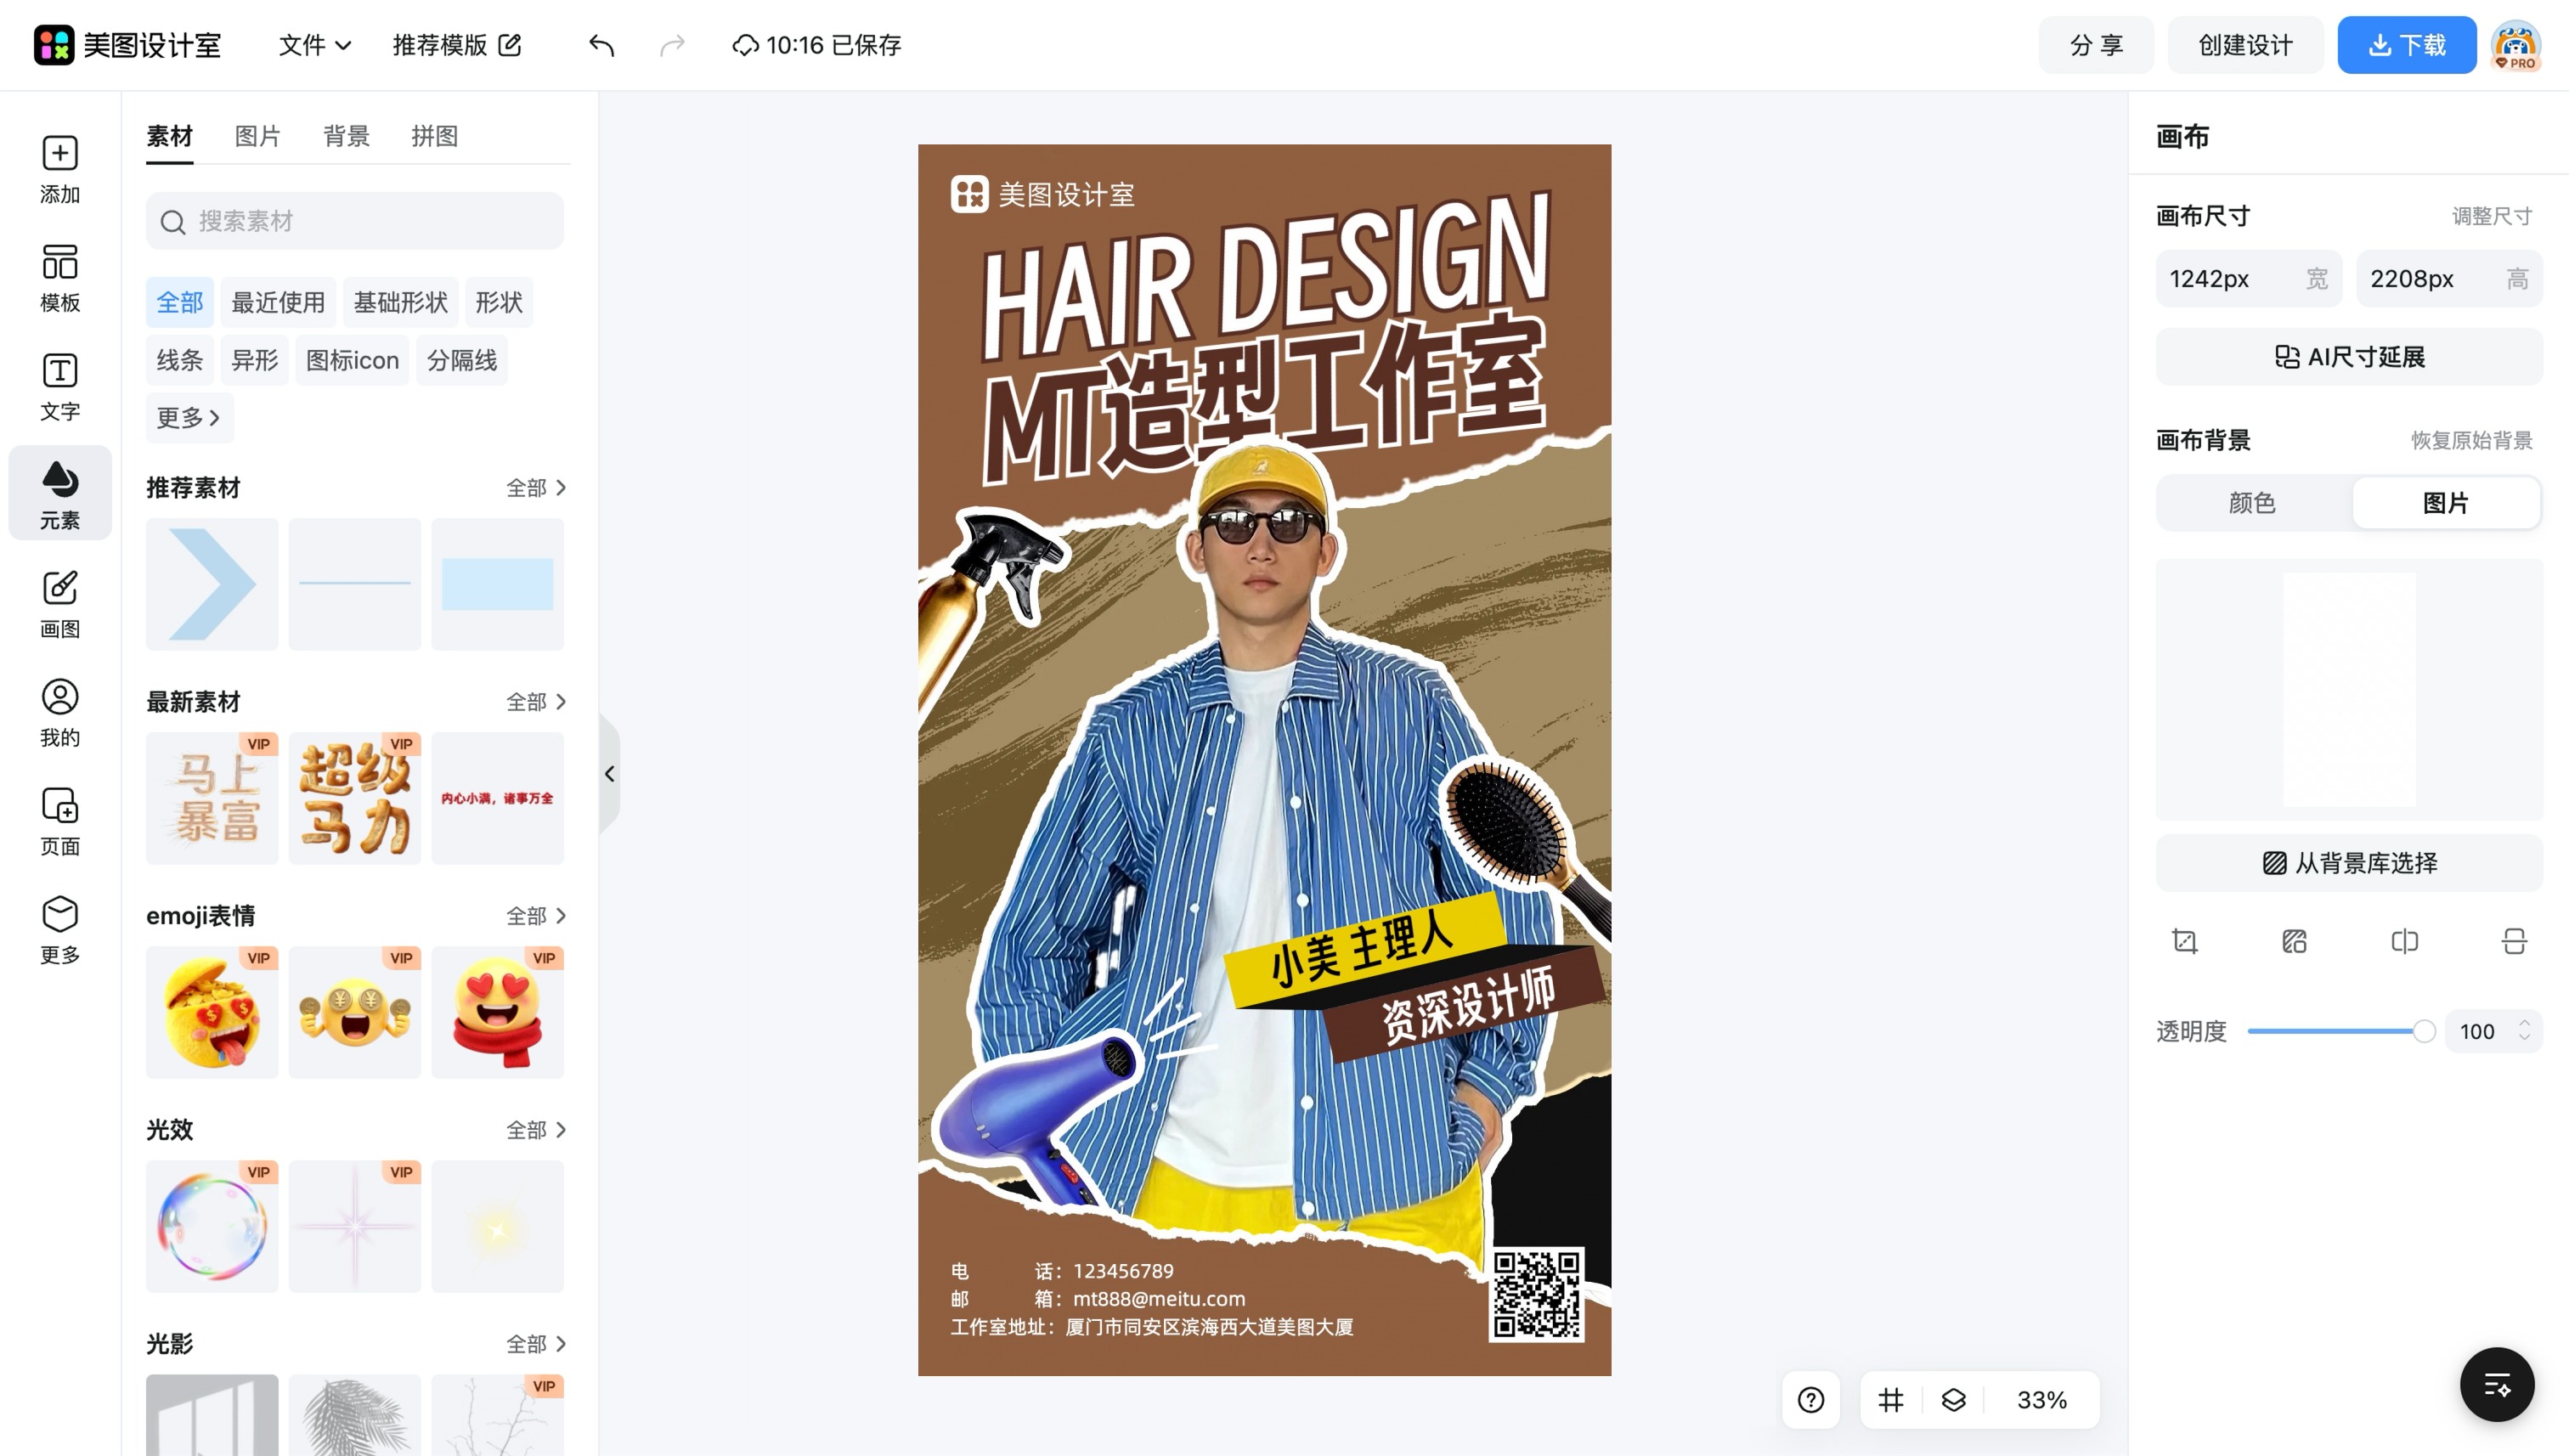Open the 添加 (Add) sidebar panel
The width and height of the screenshot is (2569, 1456).
(x=60, y=169)
